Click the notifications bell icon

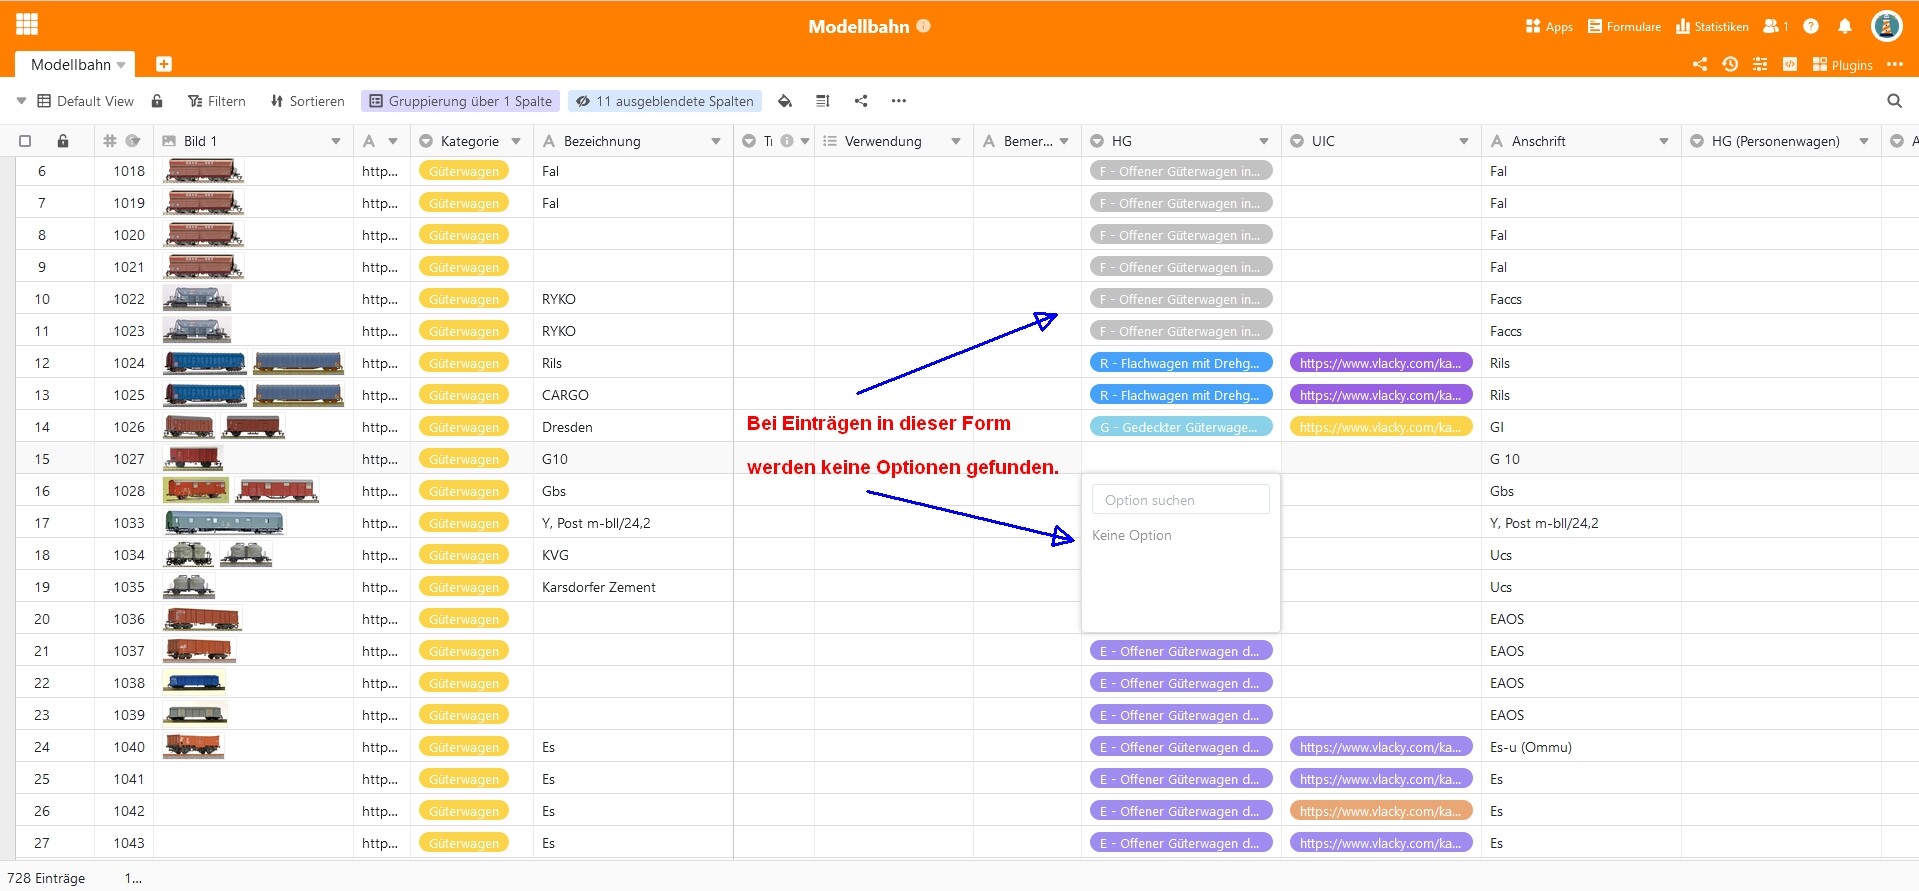tap(1845, 27)
